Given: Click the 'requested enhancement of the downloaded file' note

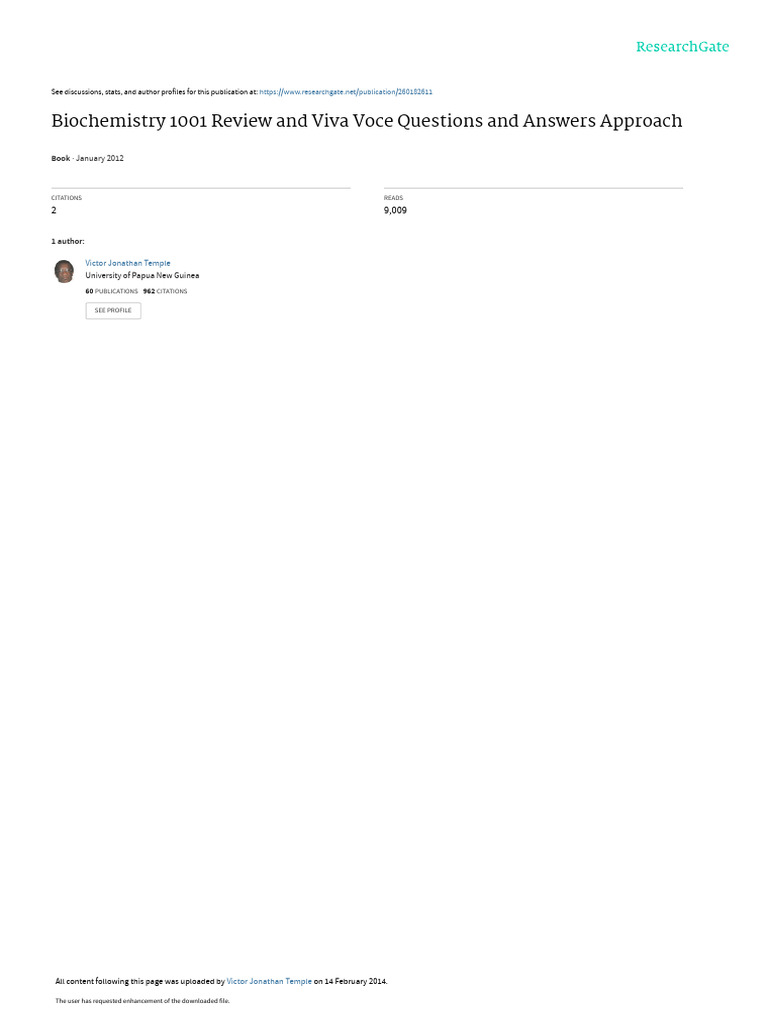Looking at the screenshot, I should point(142,1000).
